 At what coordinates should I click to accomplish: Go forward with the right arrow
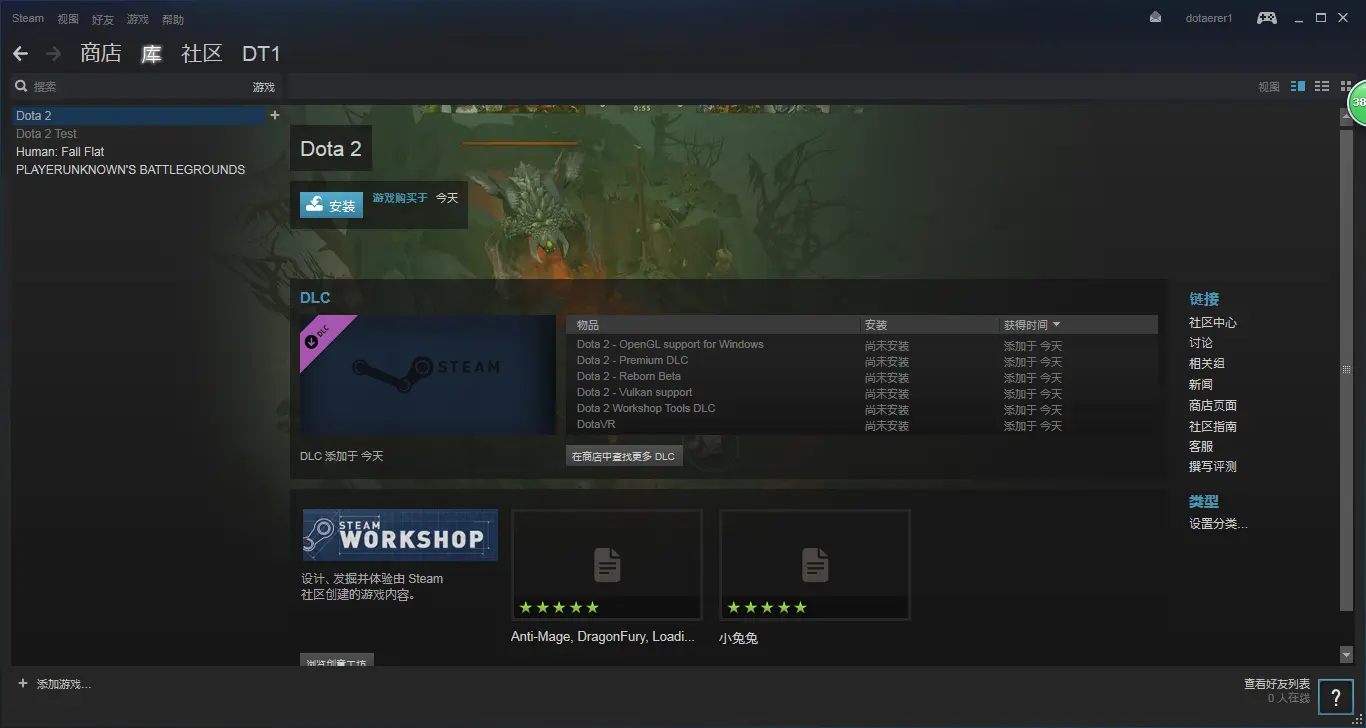pyautogui.click(x=54, y=53)
